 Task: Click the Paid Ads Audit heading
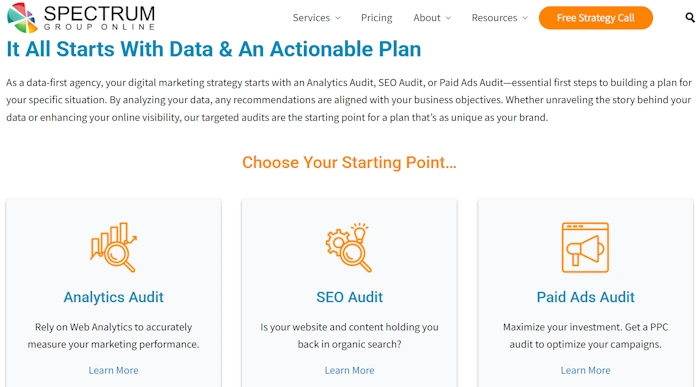click(x=585, y=297)
